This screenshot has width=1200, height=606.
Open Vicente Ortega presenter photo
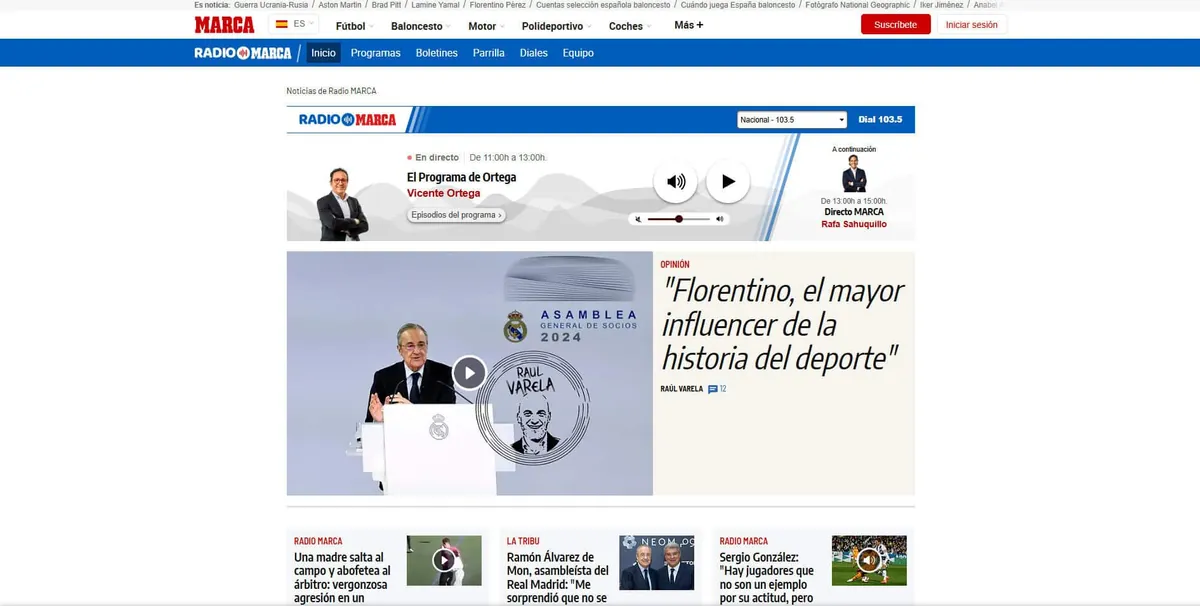tap(342, 203)
